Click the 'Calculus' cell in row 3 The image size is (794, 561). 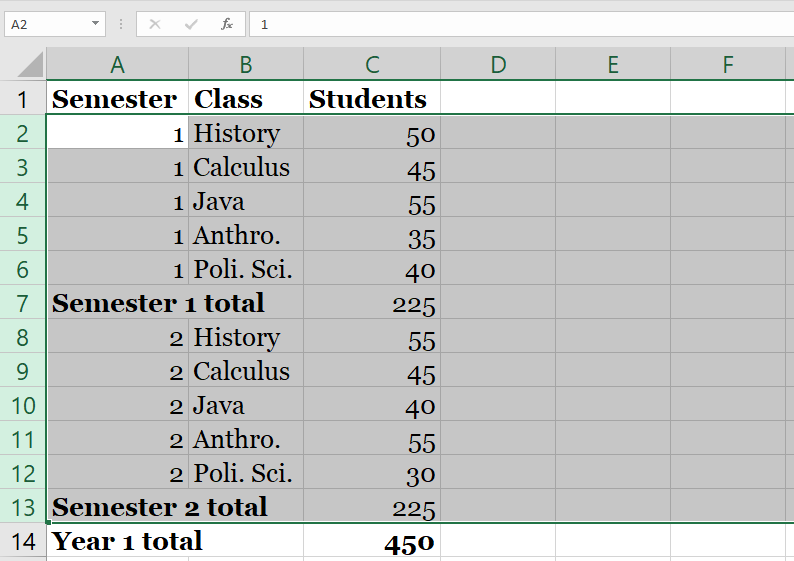pyautogui.click(x=246, y=167)
